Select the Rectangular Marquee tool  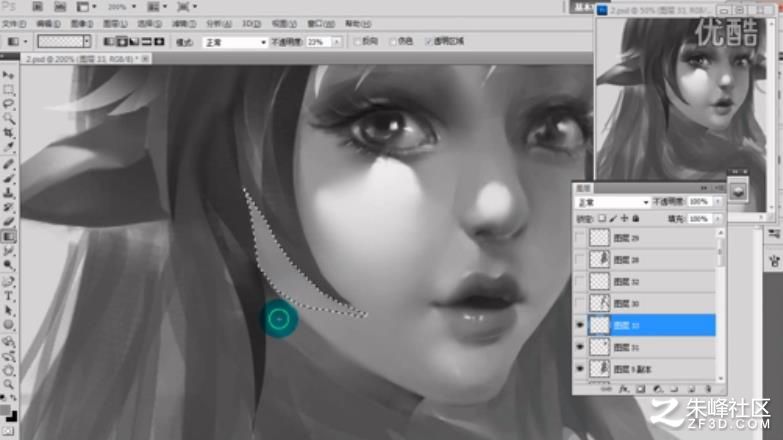tap(8, 90)
